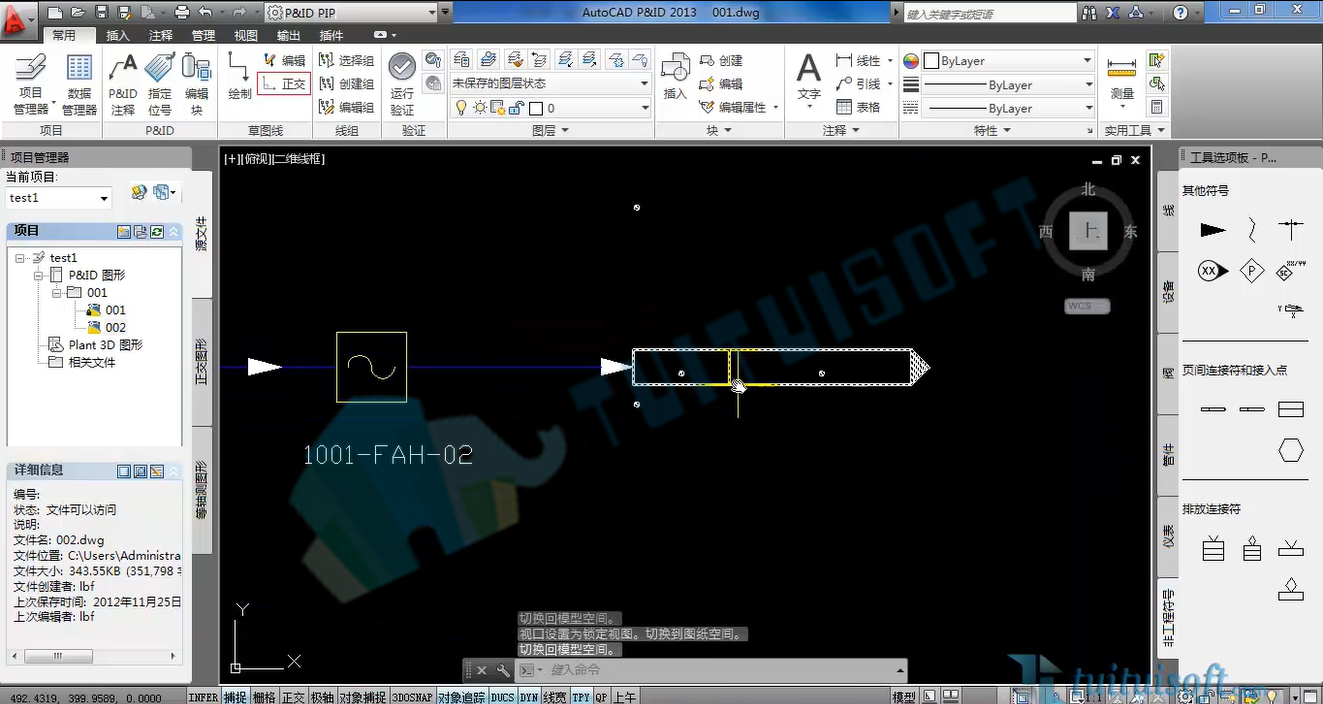Select the P&ID 注释 annotation tool

coord(123,84)
